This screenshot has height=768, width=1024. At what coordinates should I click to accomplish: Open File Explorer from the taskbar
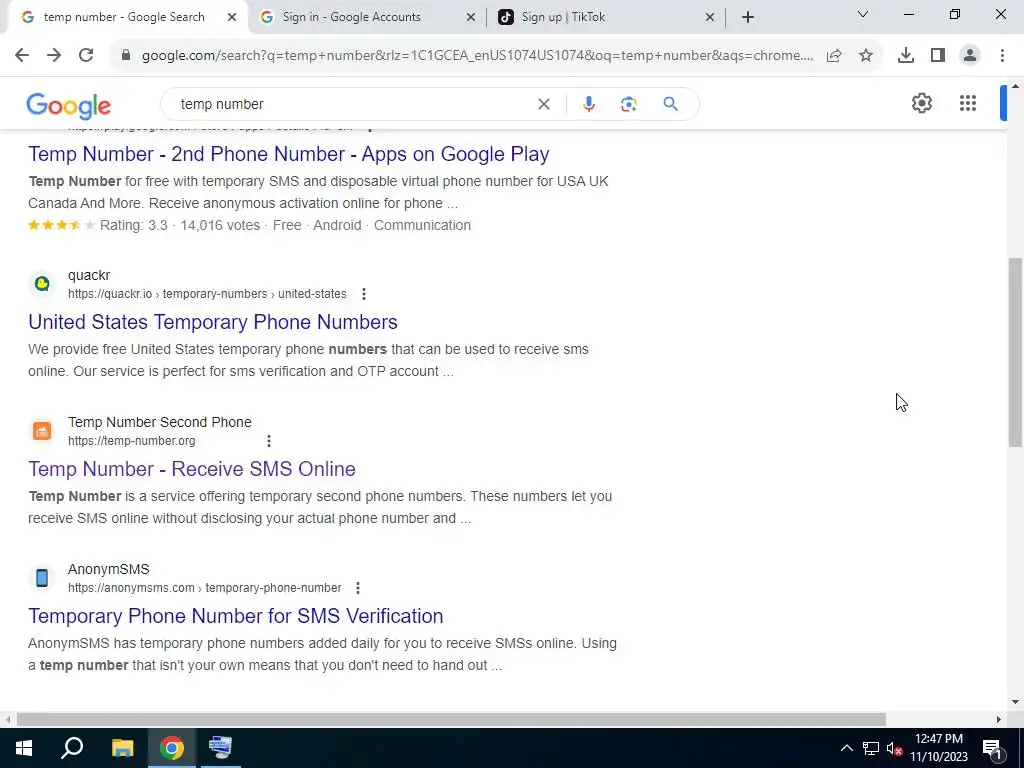122,748
